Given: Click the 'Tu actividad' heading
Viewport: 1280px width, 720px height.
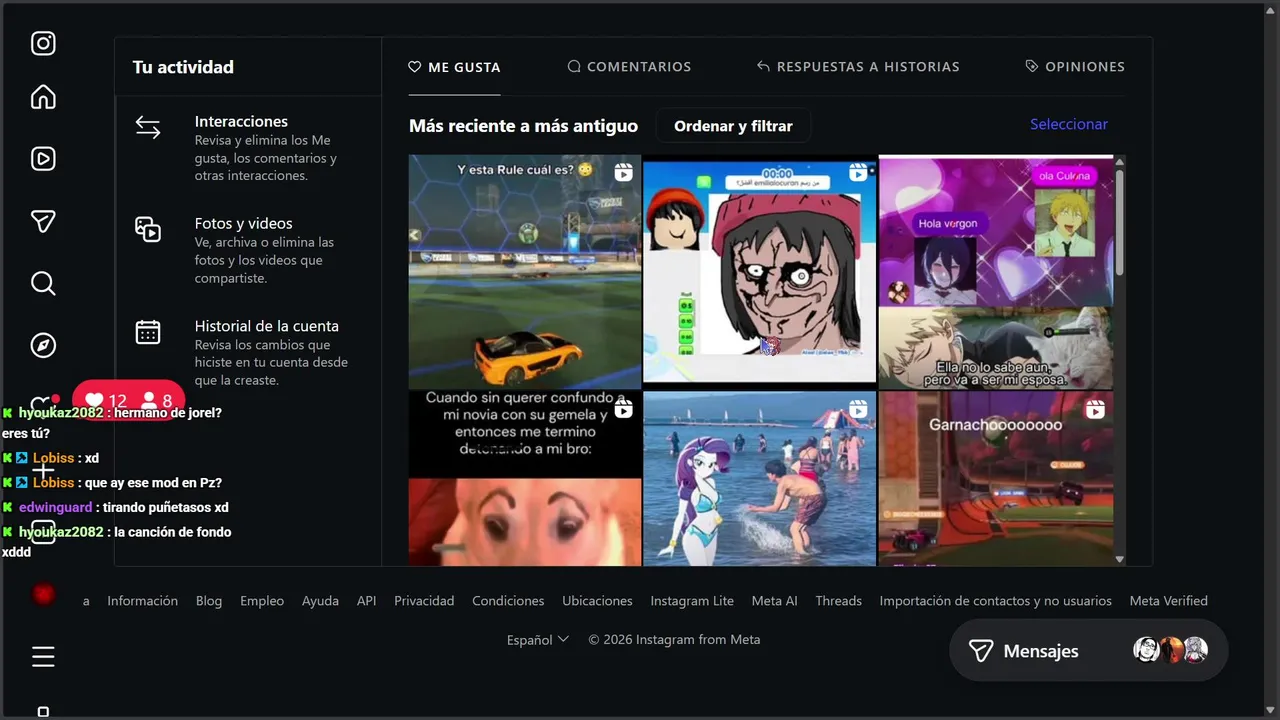Looking at the screenshot, I should pos(183,67).
